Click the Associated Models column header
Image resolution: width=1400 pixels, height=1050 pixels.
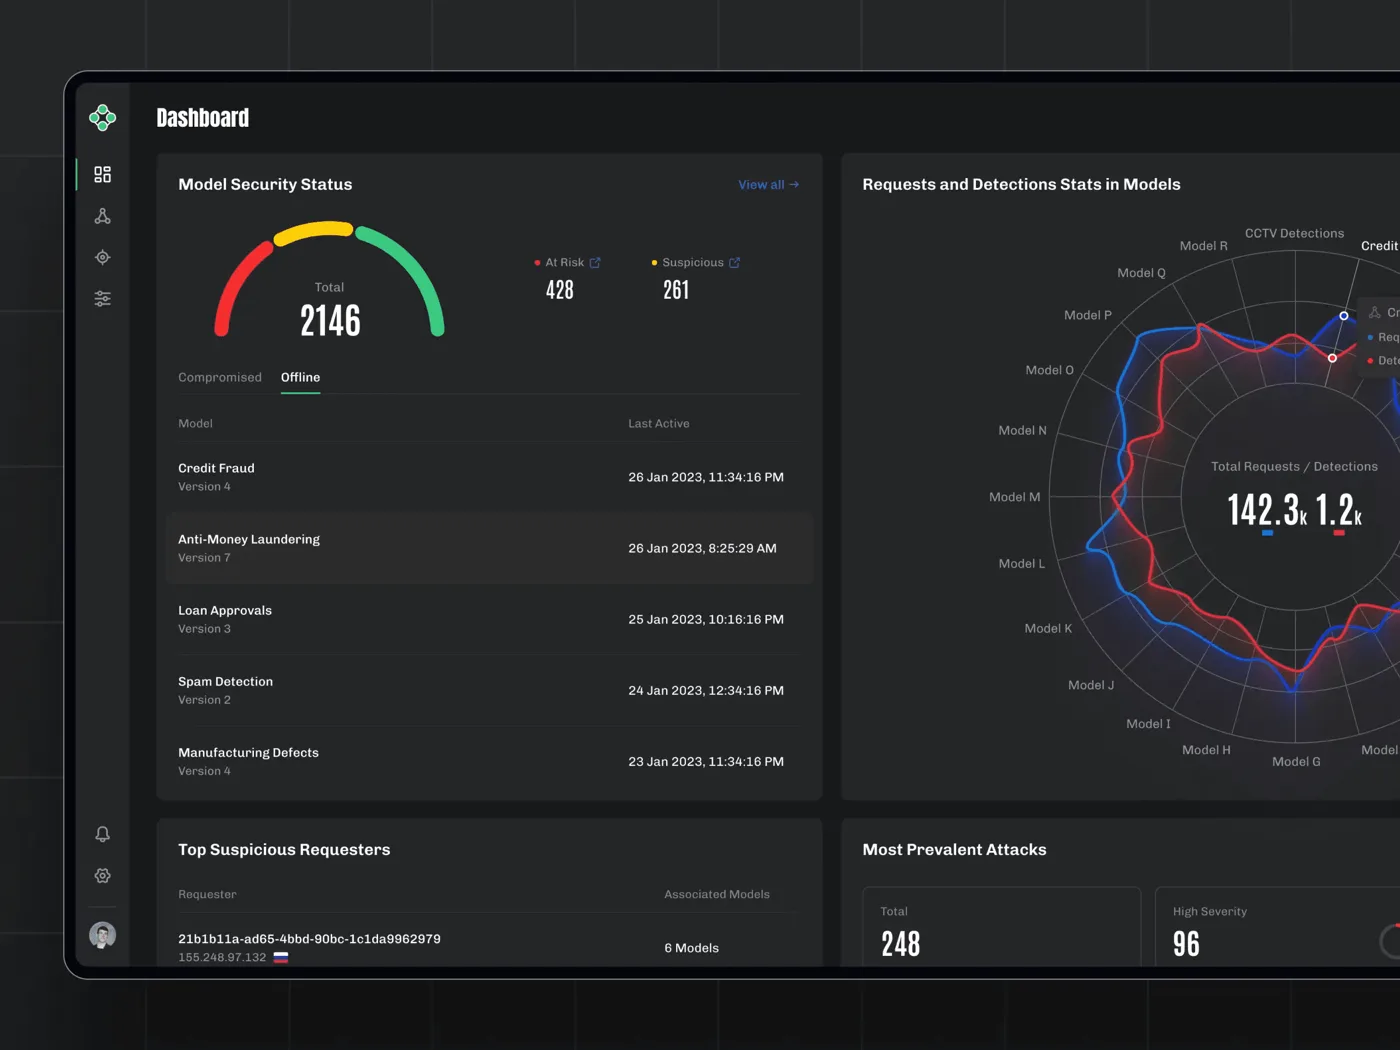(x=717, y=895)
